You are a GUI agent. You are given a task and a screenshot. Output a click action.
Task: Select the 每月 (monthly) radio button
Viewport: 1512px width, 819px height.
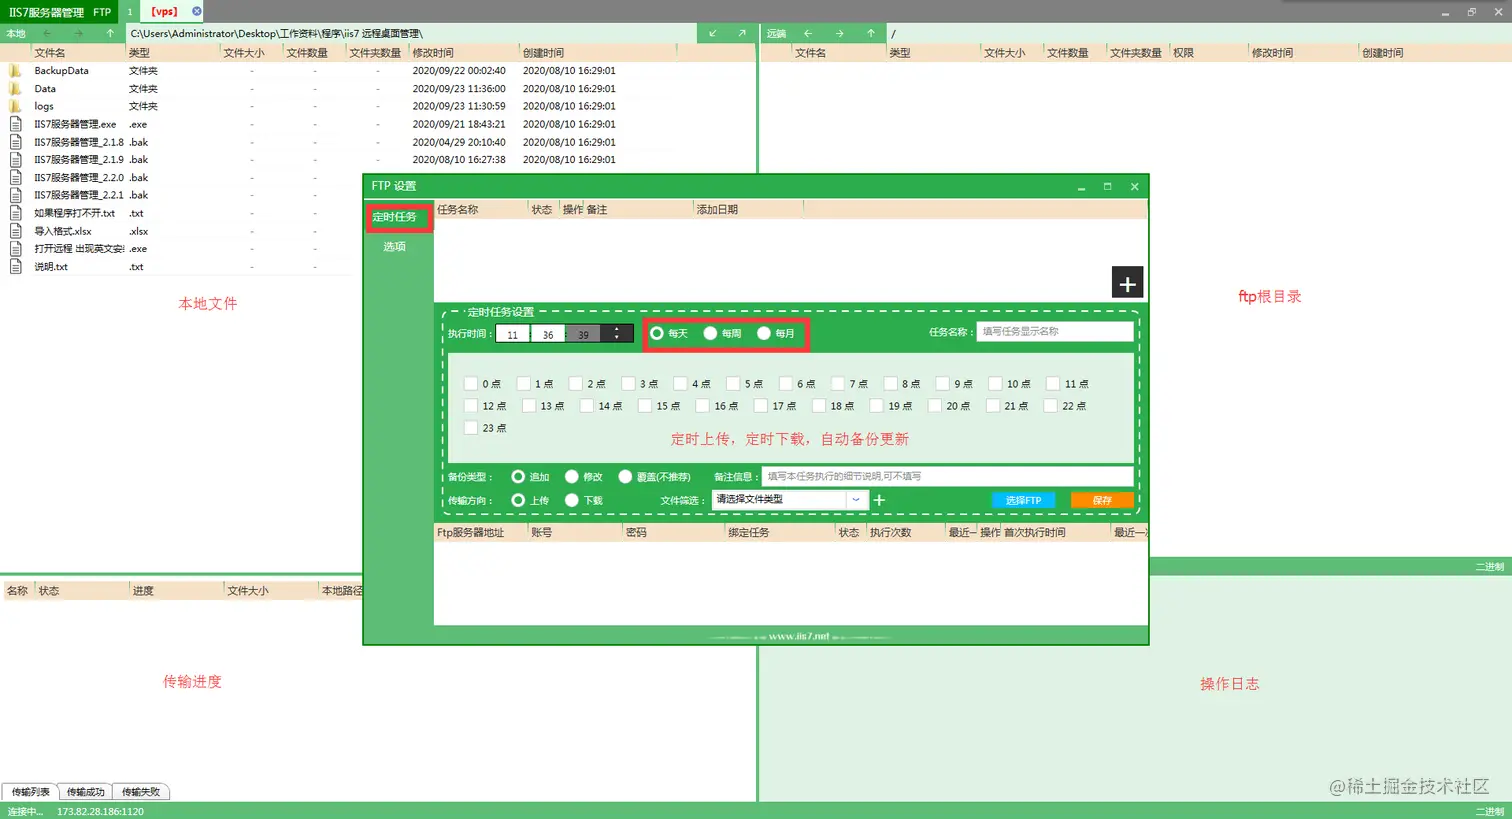coord(764,333)
